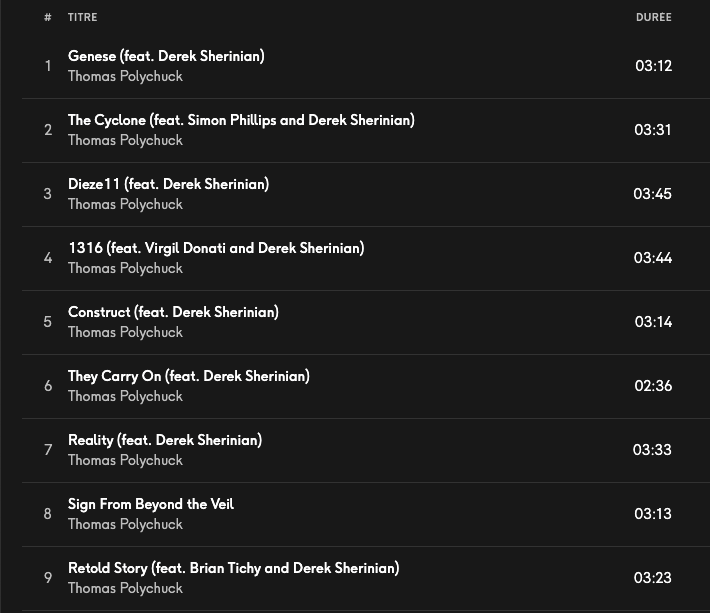Click the # column header
This screenshot has width=710, height=613.
[x=47, y=17]
